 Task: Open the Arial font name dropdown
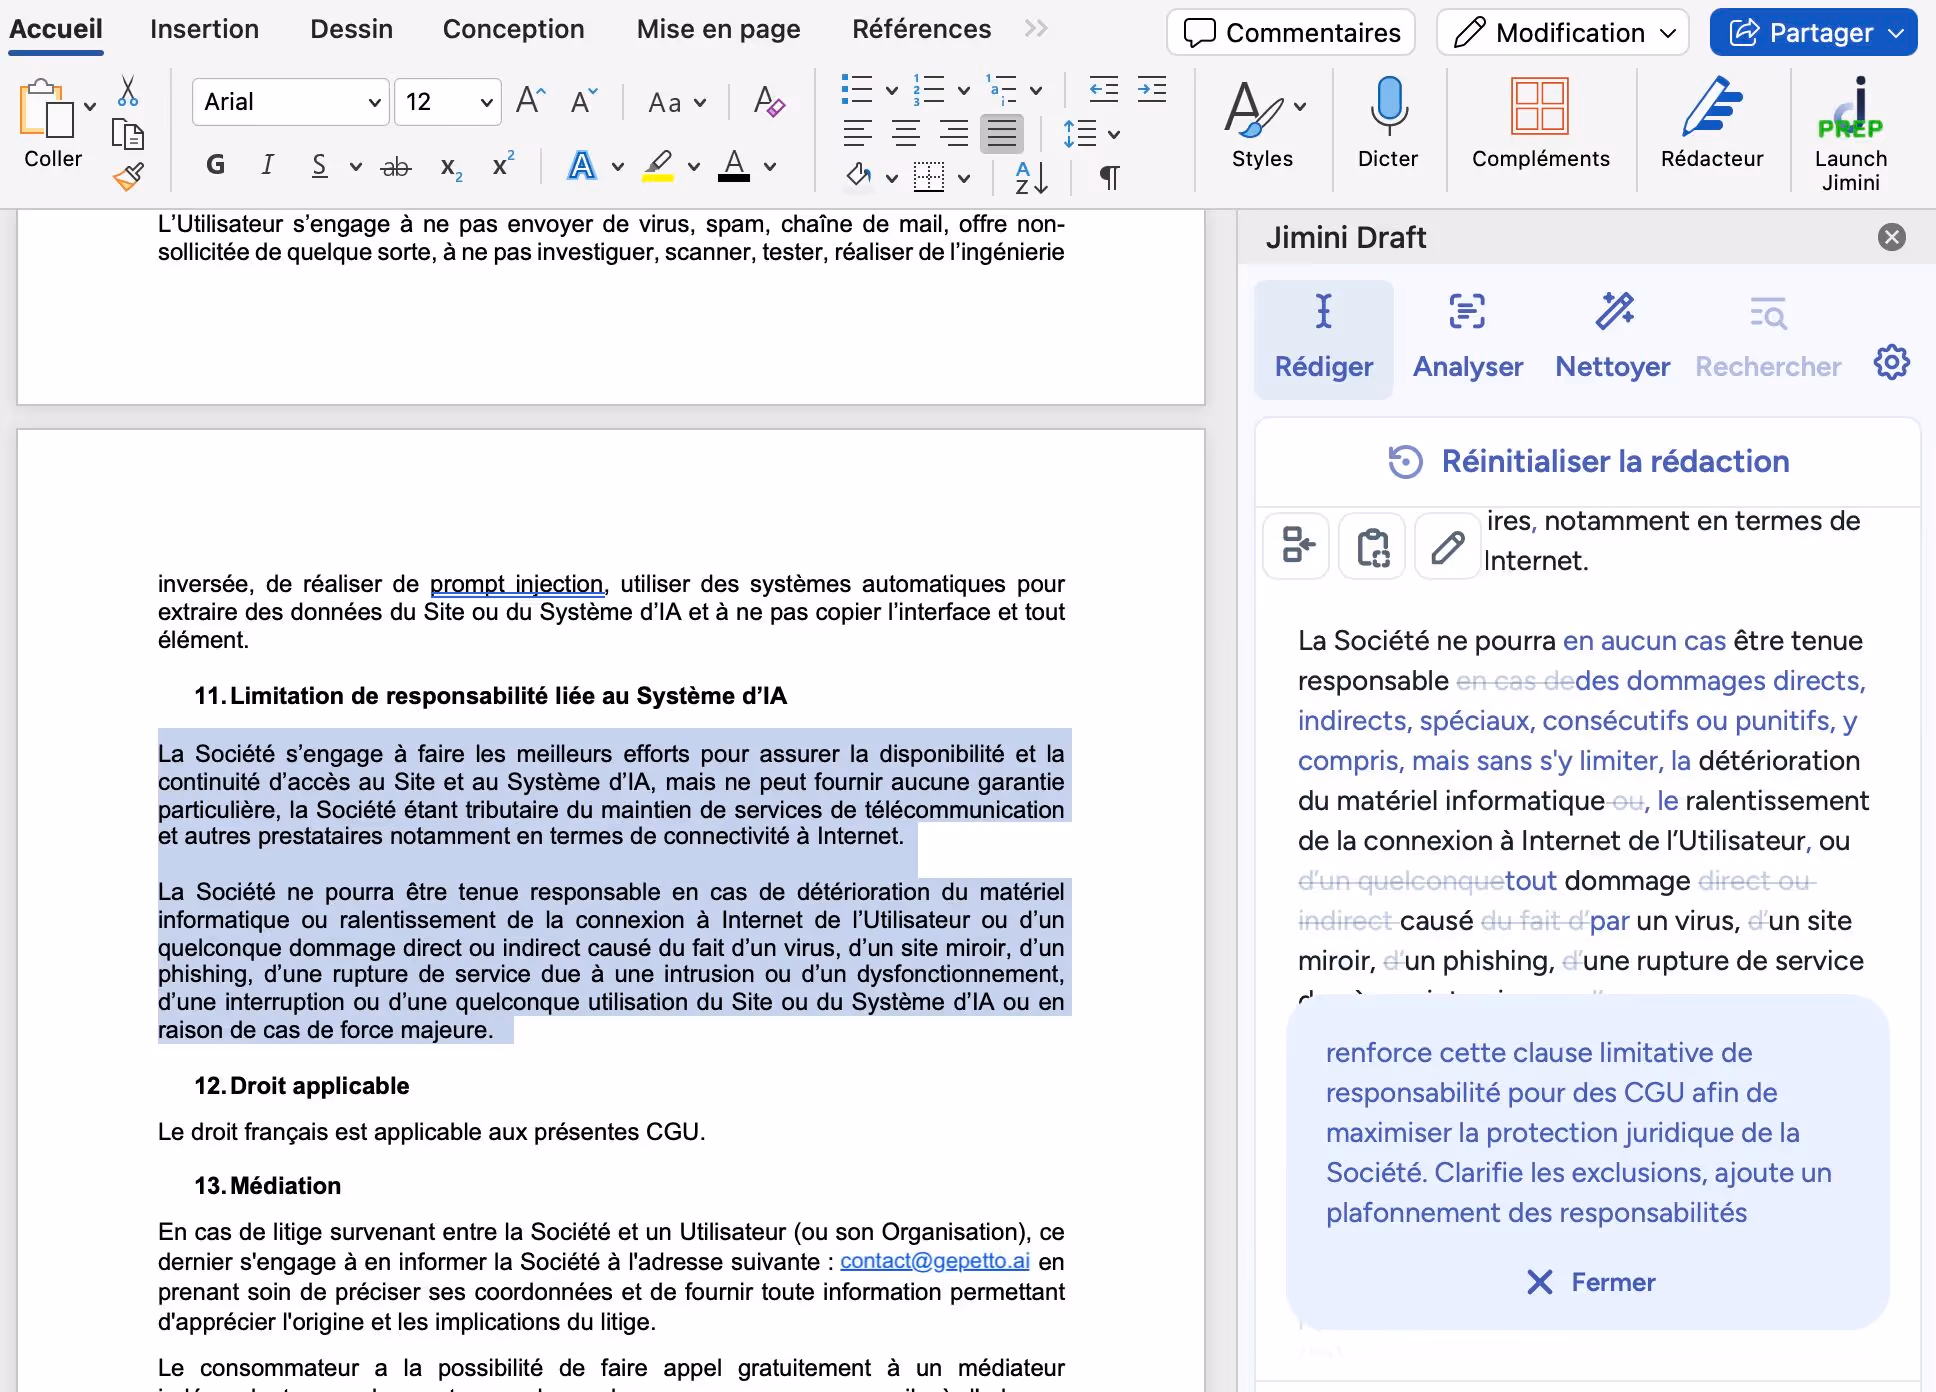coord(373,102)
